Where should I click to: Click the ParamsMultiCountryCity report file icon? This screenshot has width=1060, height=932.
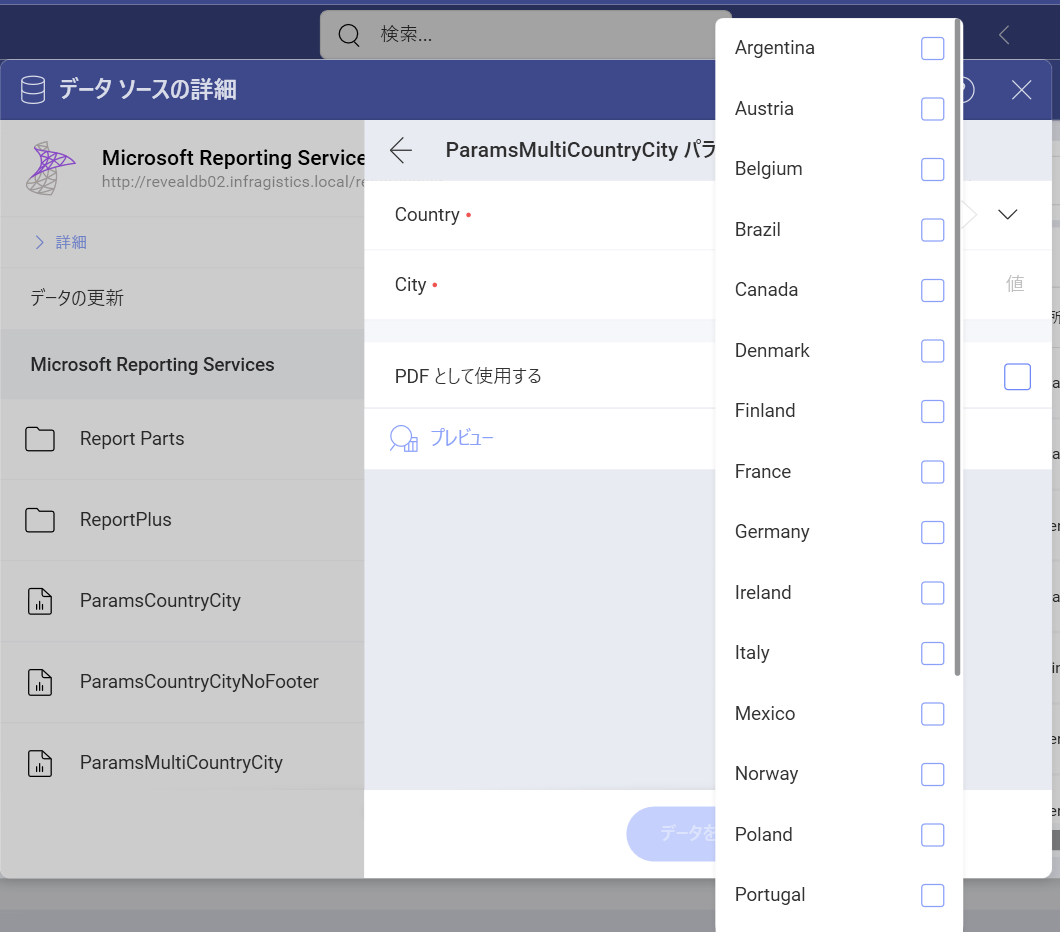(40, 763)
